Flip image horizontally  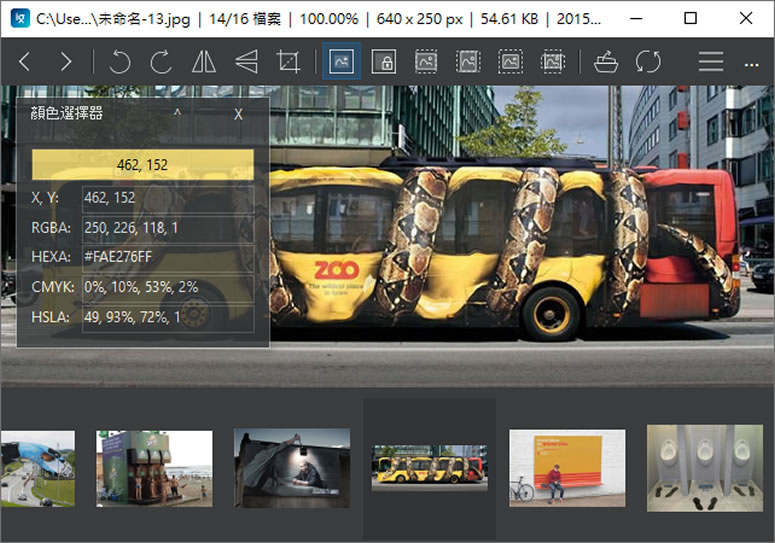coord(204,62)
